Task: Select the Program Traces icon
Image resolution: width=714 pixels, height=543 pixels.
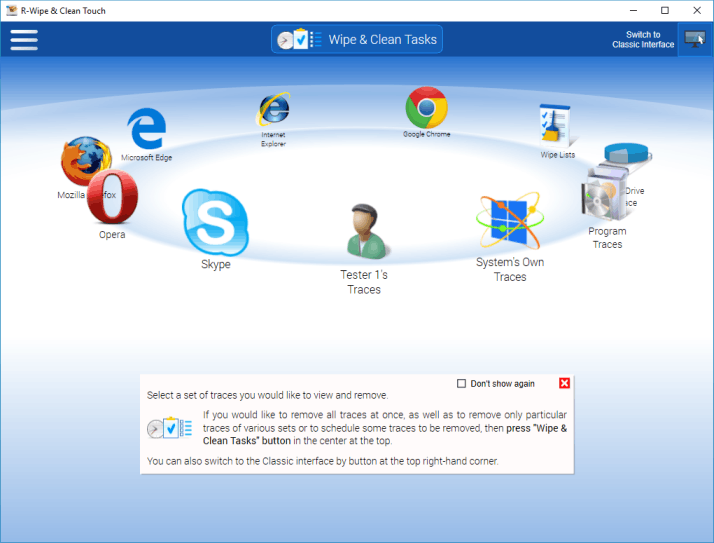Action: tap(606, 200)
